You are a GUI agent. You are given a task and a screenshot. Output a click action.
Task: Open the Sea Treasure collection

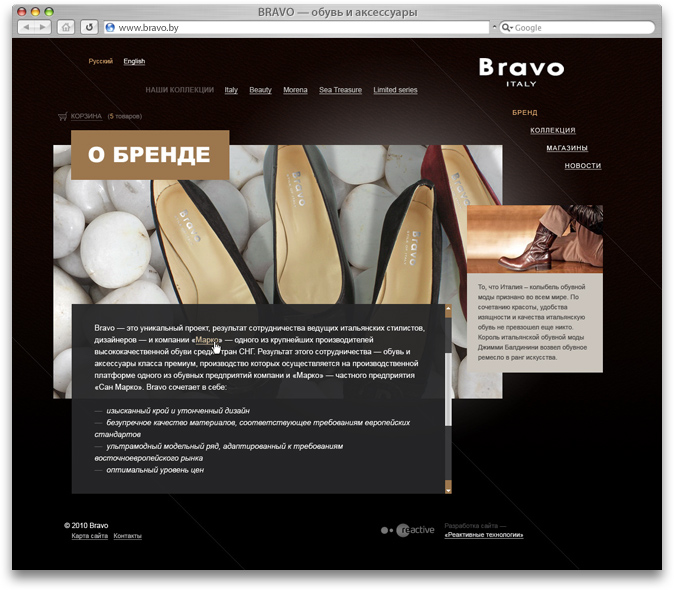(340, 90)
